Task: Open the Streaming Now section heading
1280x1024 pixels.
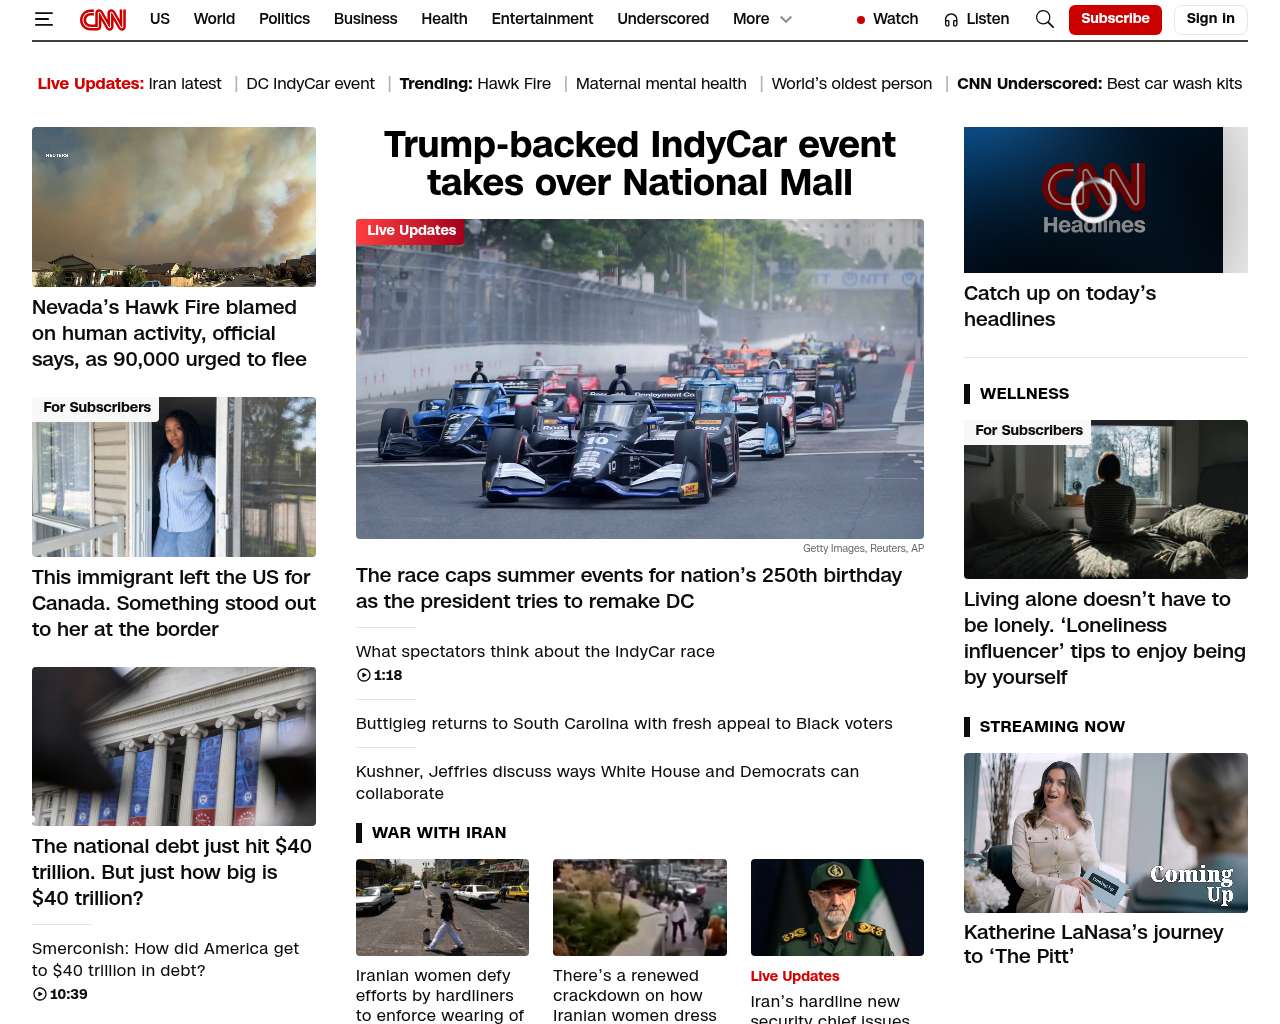Action: [x=1052, y=726]
